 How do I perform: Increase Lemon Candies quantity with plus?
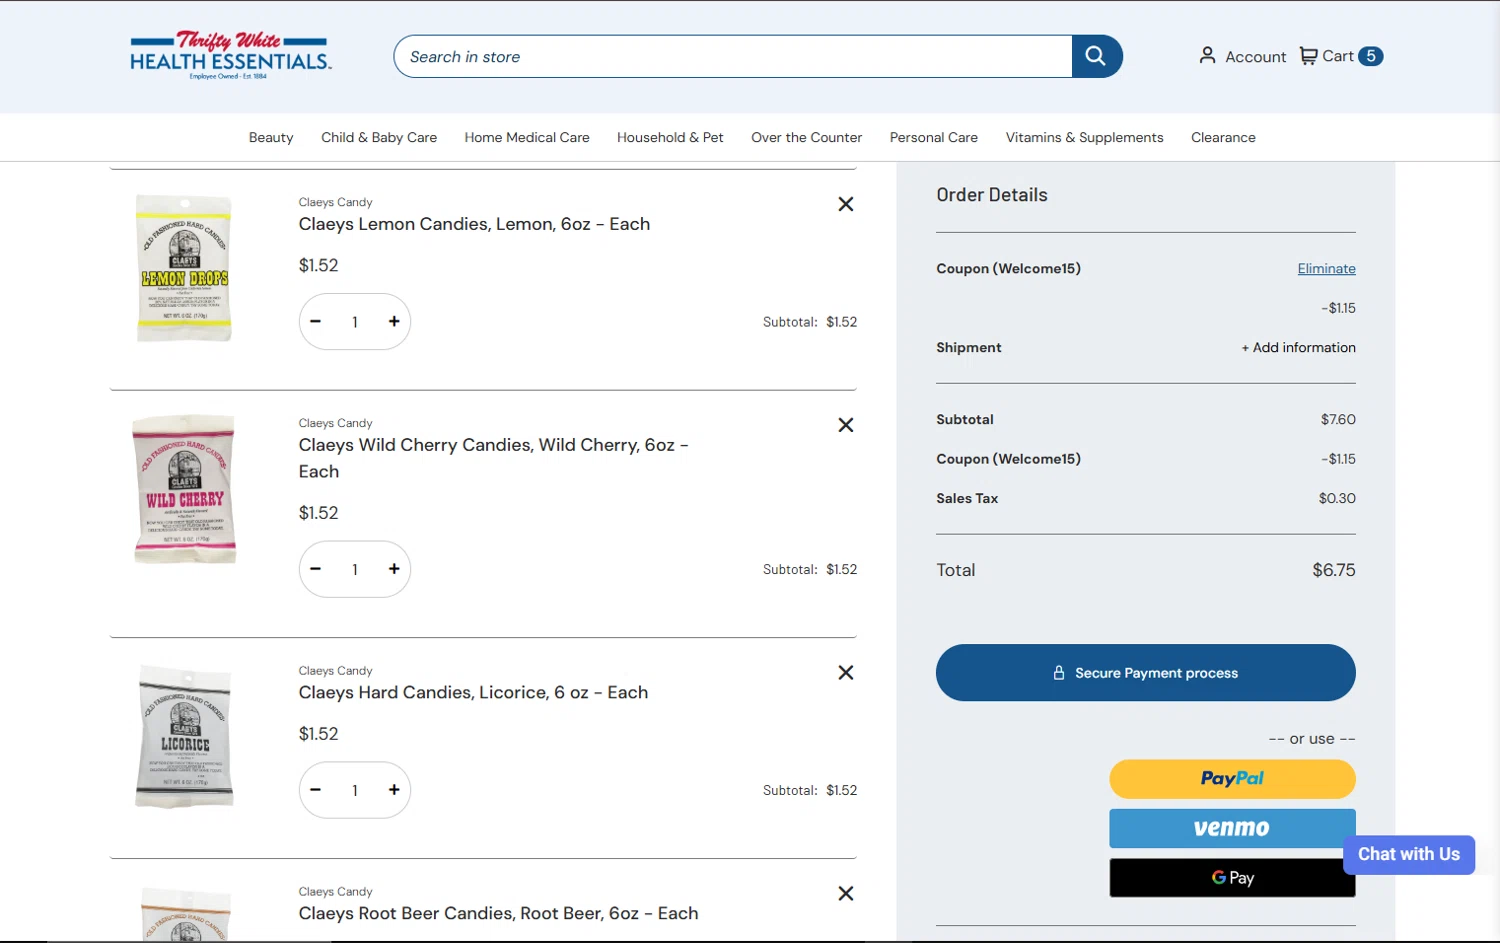(394, 321)
